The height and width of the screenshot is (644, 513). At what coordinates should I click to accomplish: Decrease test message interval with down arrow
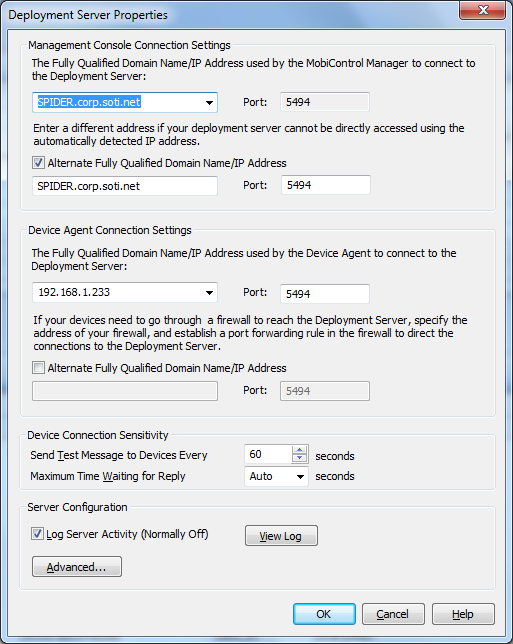pos(299,458)
